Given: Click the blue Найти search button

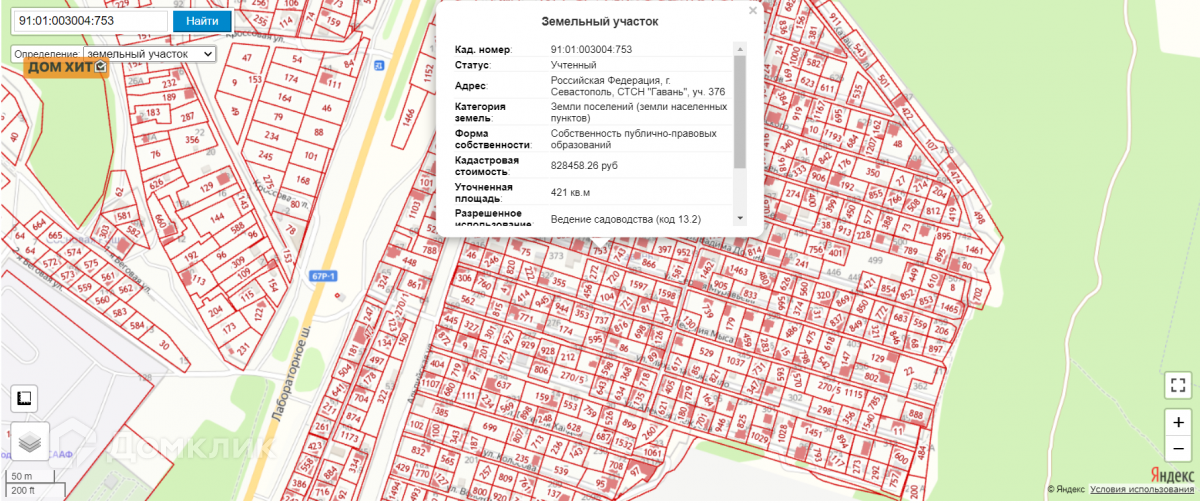Looking at the screenshot, I should [202, 21].
